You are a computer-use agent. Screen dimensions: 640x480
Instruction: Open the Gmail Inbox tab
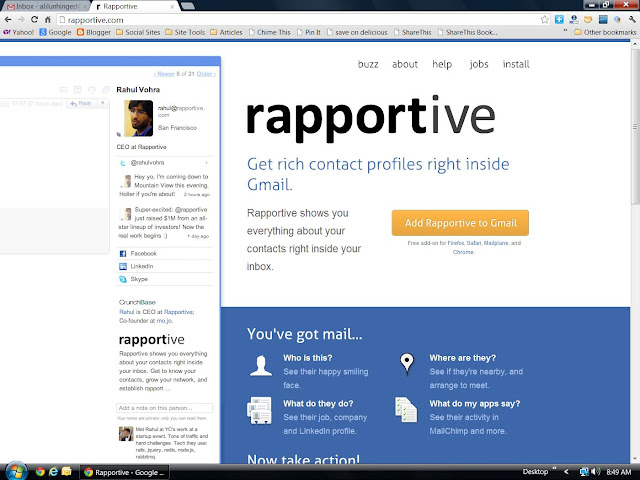[x=45, y=7]
